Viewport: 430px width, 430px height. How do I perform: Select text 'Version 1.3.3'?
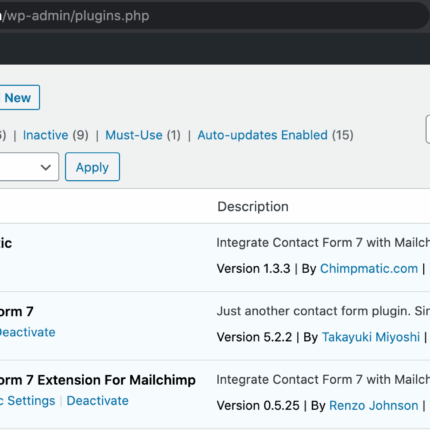253,269
